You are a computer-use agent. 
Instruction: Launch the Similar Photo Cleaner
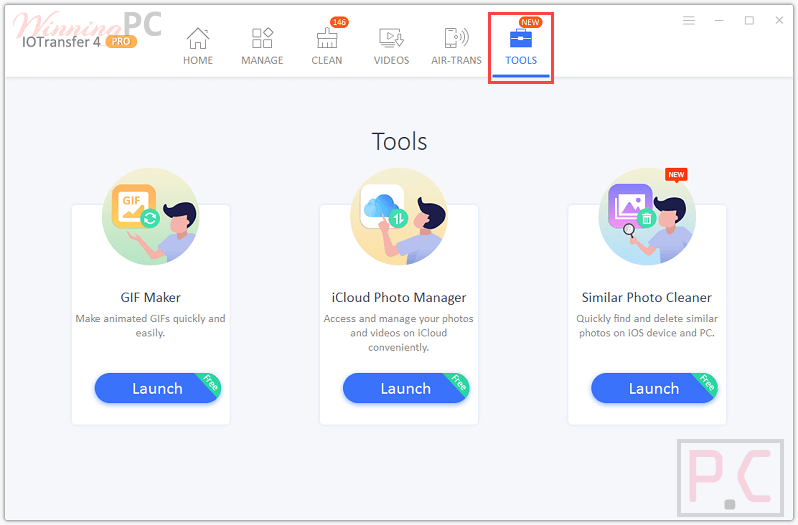654,388
